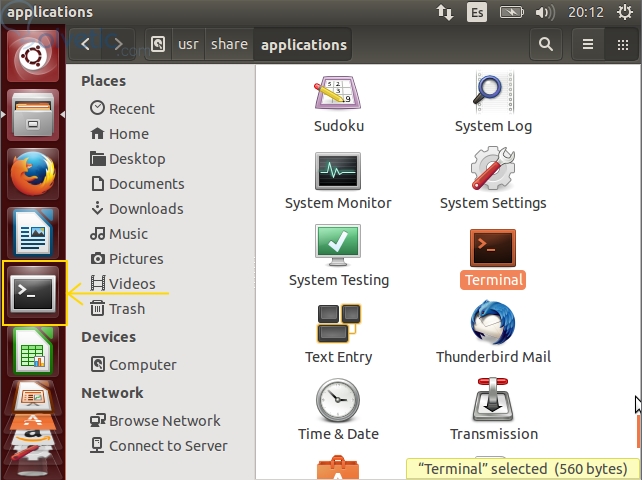Click the applications path segment
The width and height of the screenshot is (642, 480).
click(x=303, y=44)
